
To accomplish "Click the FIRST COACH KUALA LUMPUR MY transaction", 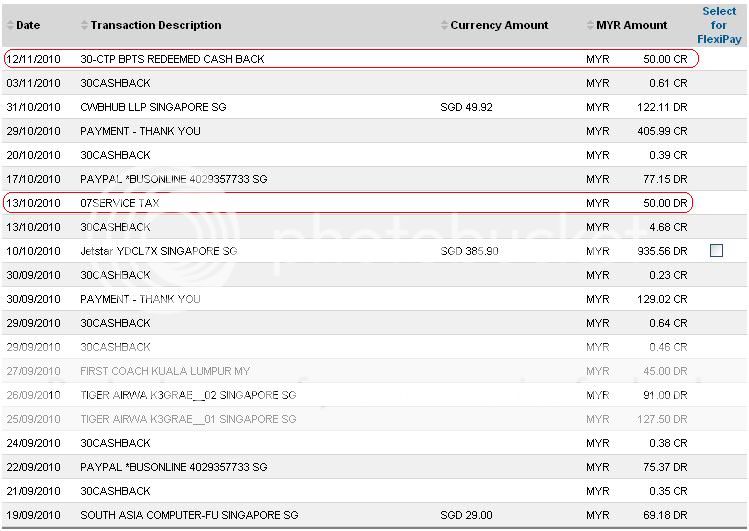I will pos(165,371).
